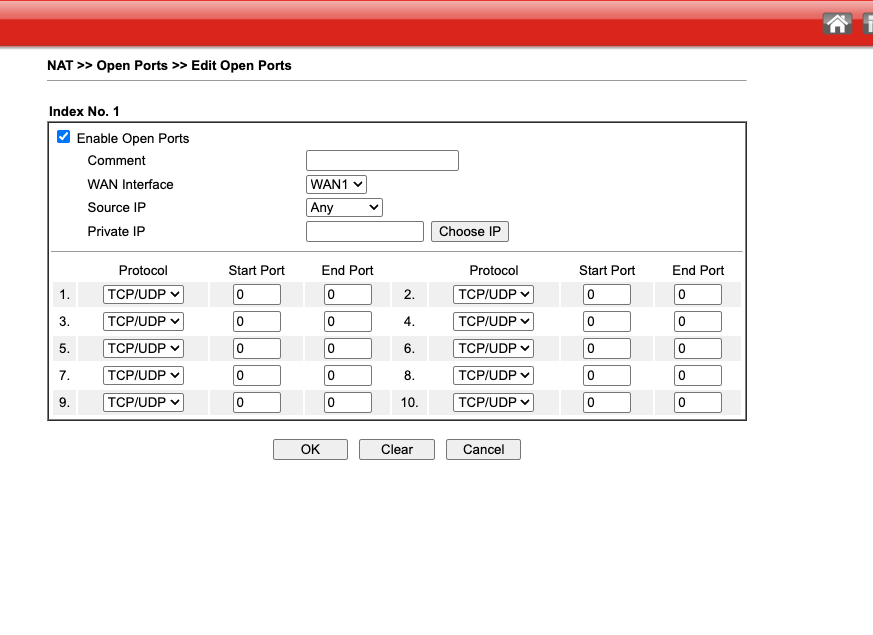Image resolution: width=873 pixels, height=635 pixels.
Task: Click the Start Port field for row 1
Action: click(x=256, y=295)
